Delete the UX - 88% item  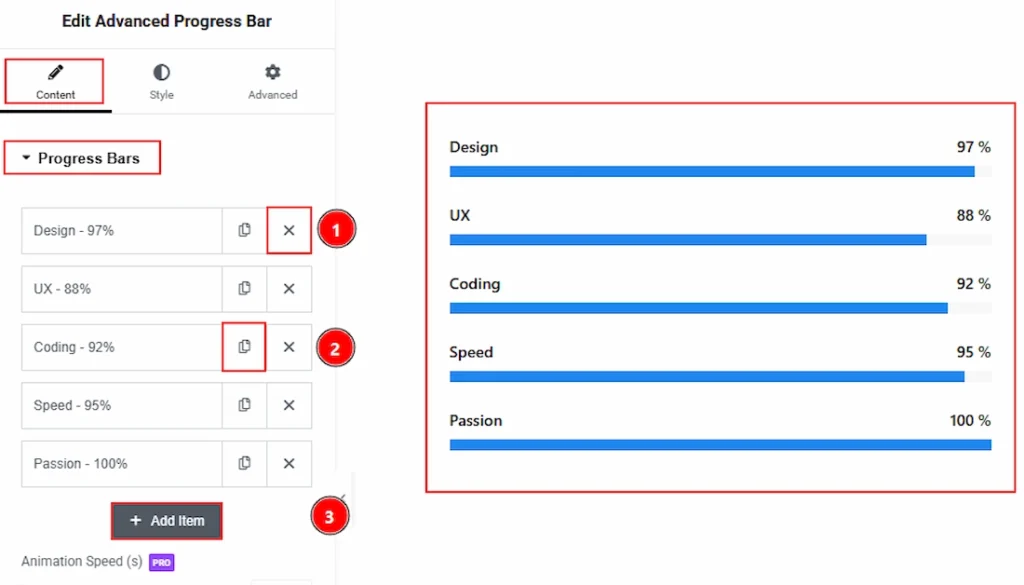[x=289, y=289]
